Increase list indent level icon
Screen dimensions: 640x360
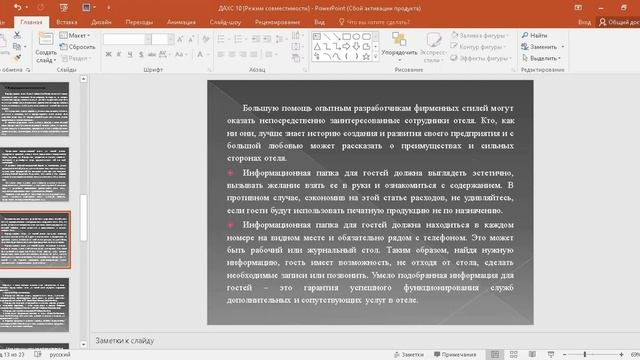click(x=267, y=39)
